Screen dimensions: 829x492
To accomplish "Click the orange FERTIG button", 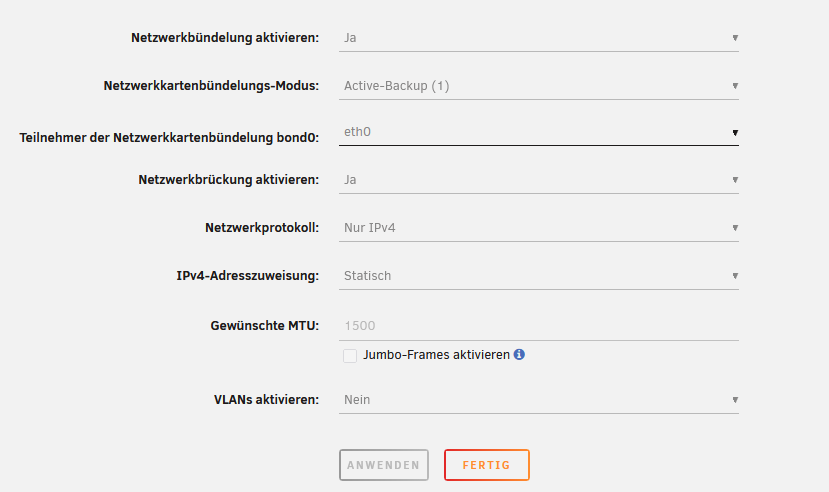I will pyautogui.click(x=487, y=465).
